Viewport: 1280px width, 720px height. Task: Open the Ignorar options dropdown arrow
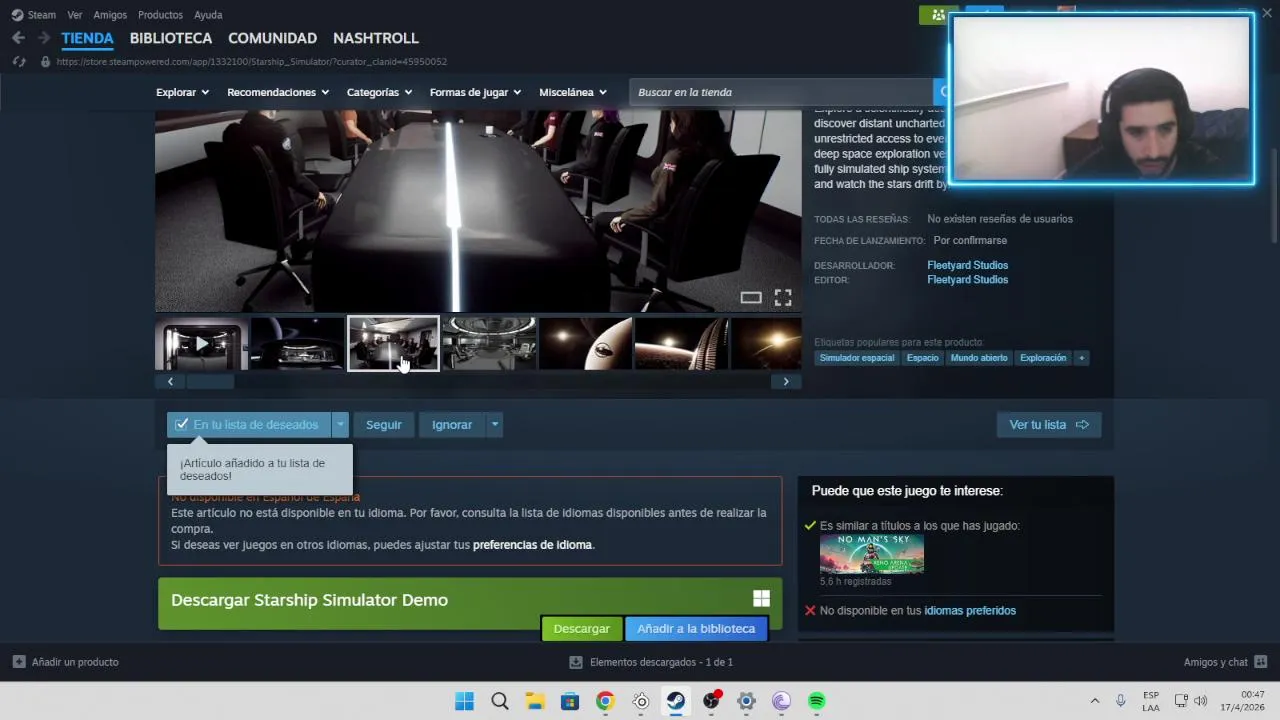click(494, 425)
